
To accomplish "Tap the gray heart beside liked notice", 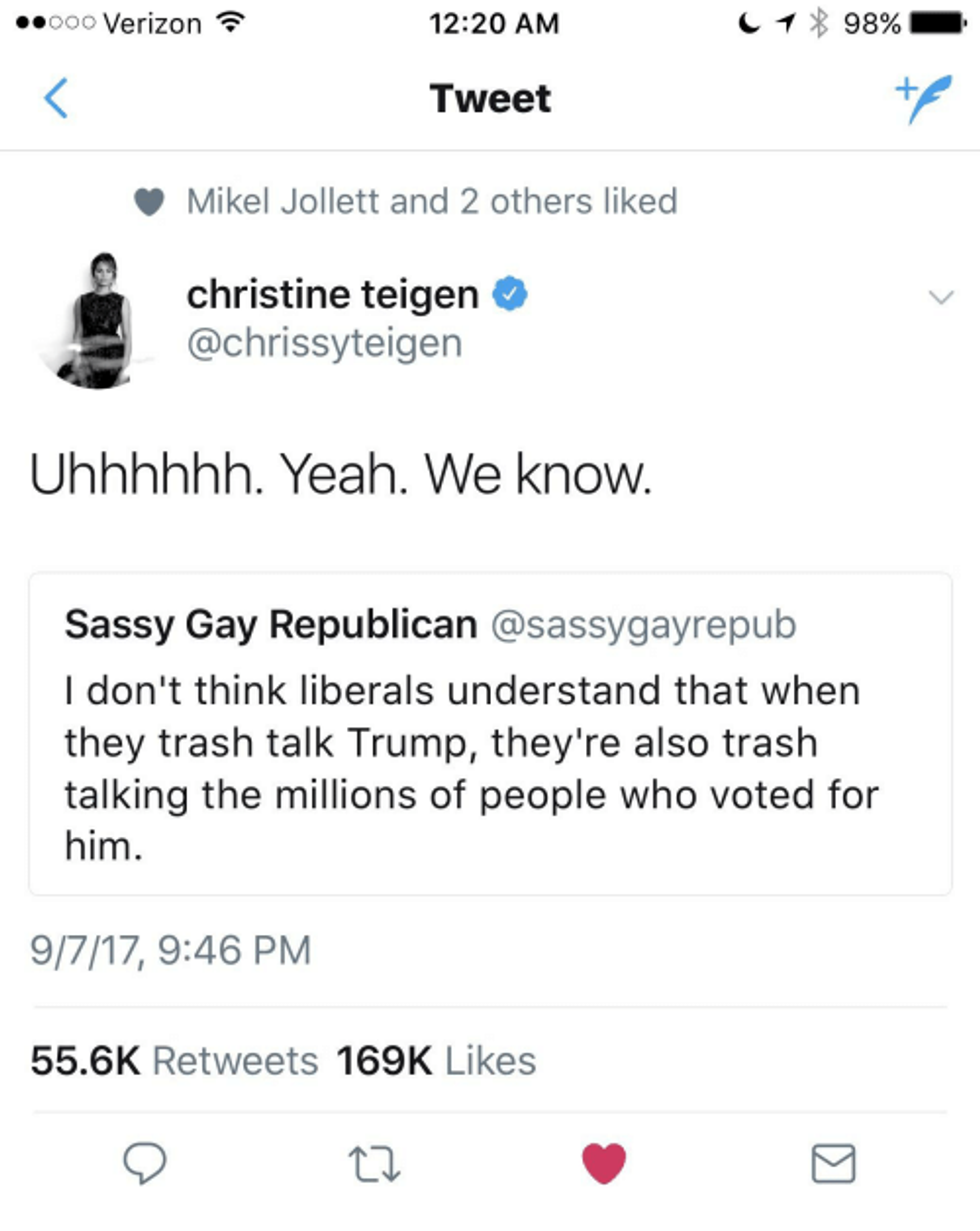I will [x=148, y=203].
